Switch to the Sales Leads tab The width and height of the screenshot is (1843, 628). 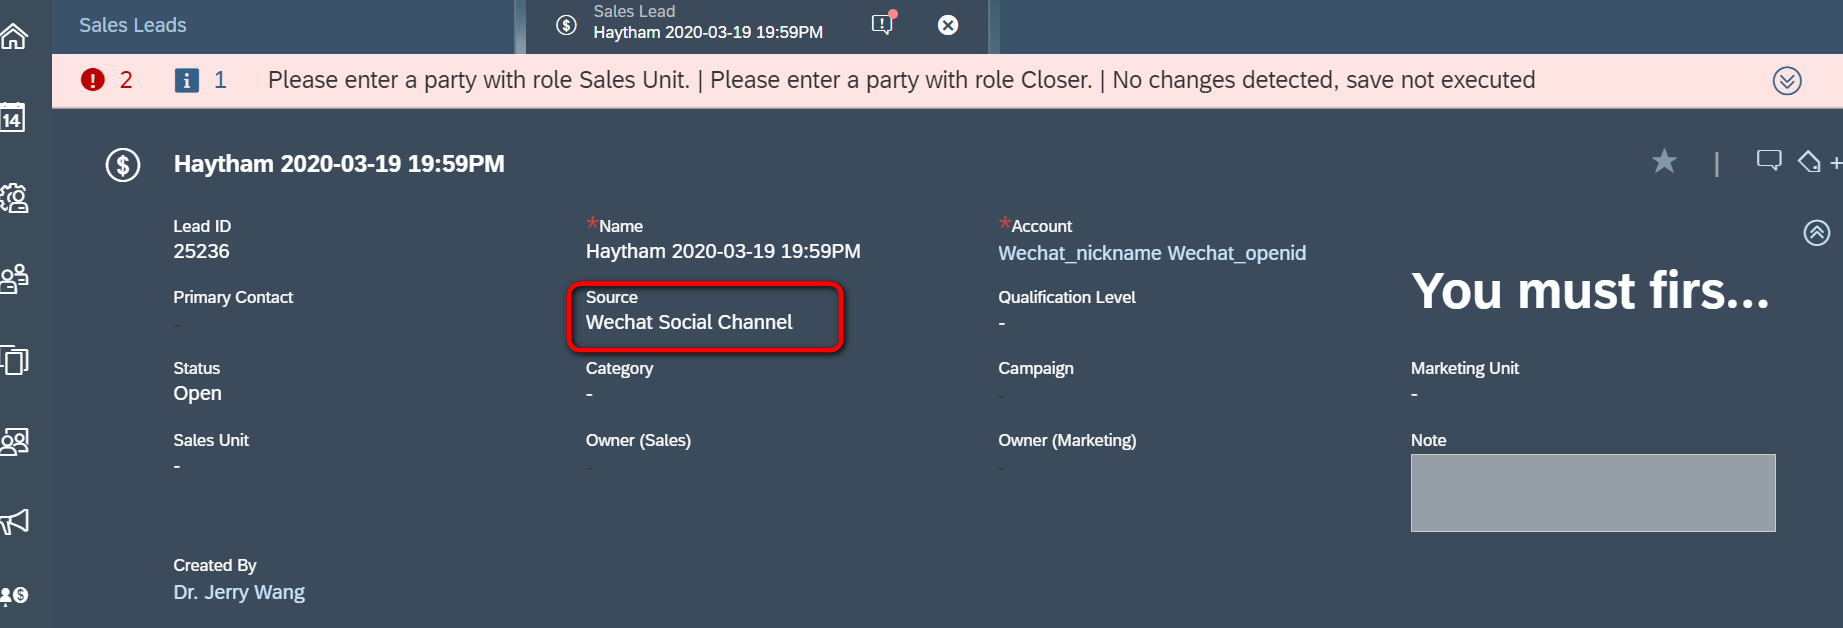pyautogui.click(x=133, y=25)
